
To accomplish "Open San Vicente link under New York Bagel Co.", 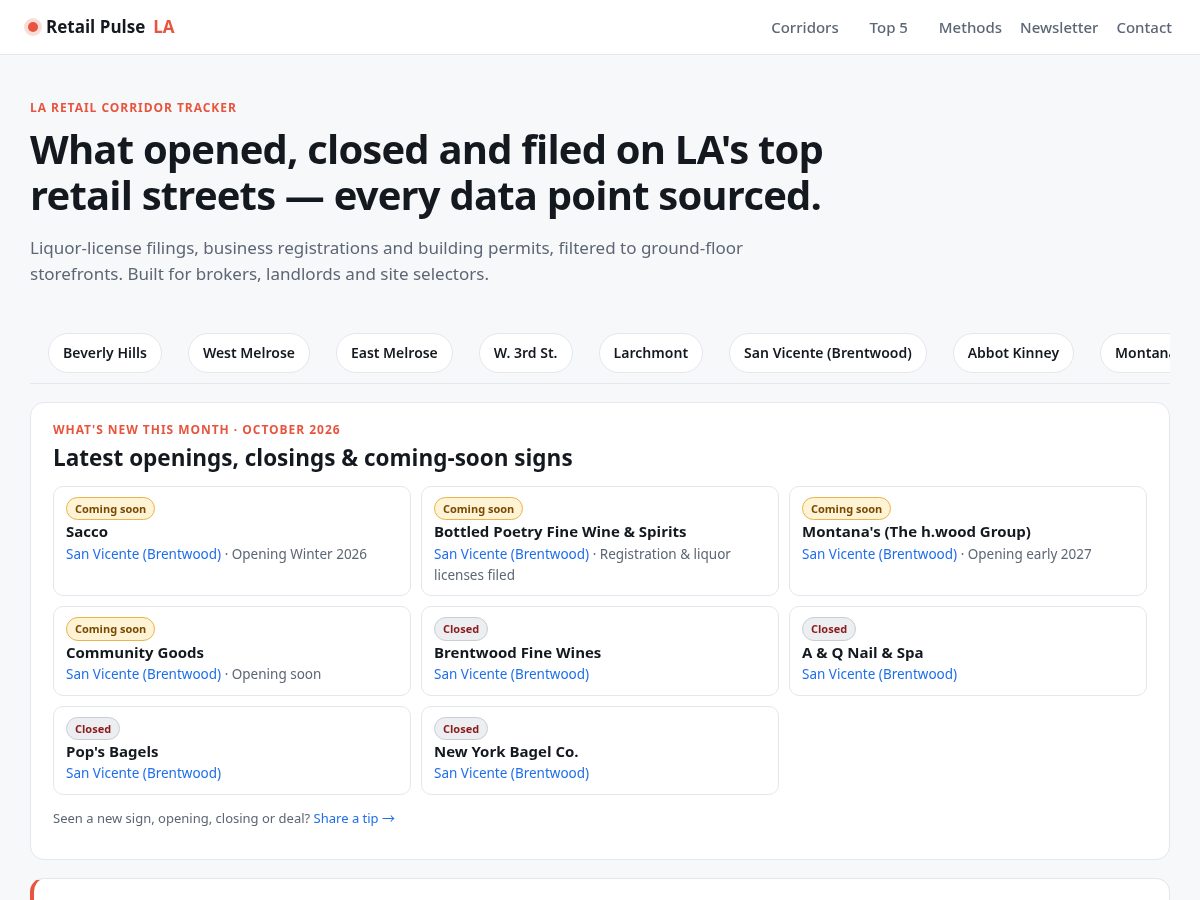I will pyautogui.click(x=511, y=773).
